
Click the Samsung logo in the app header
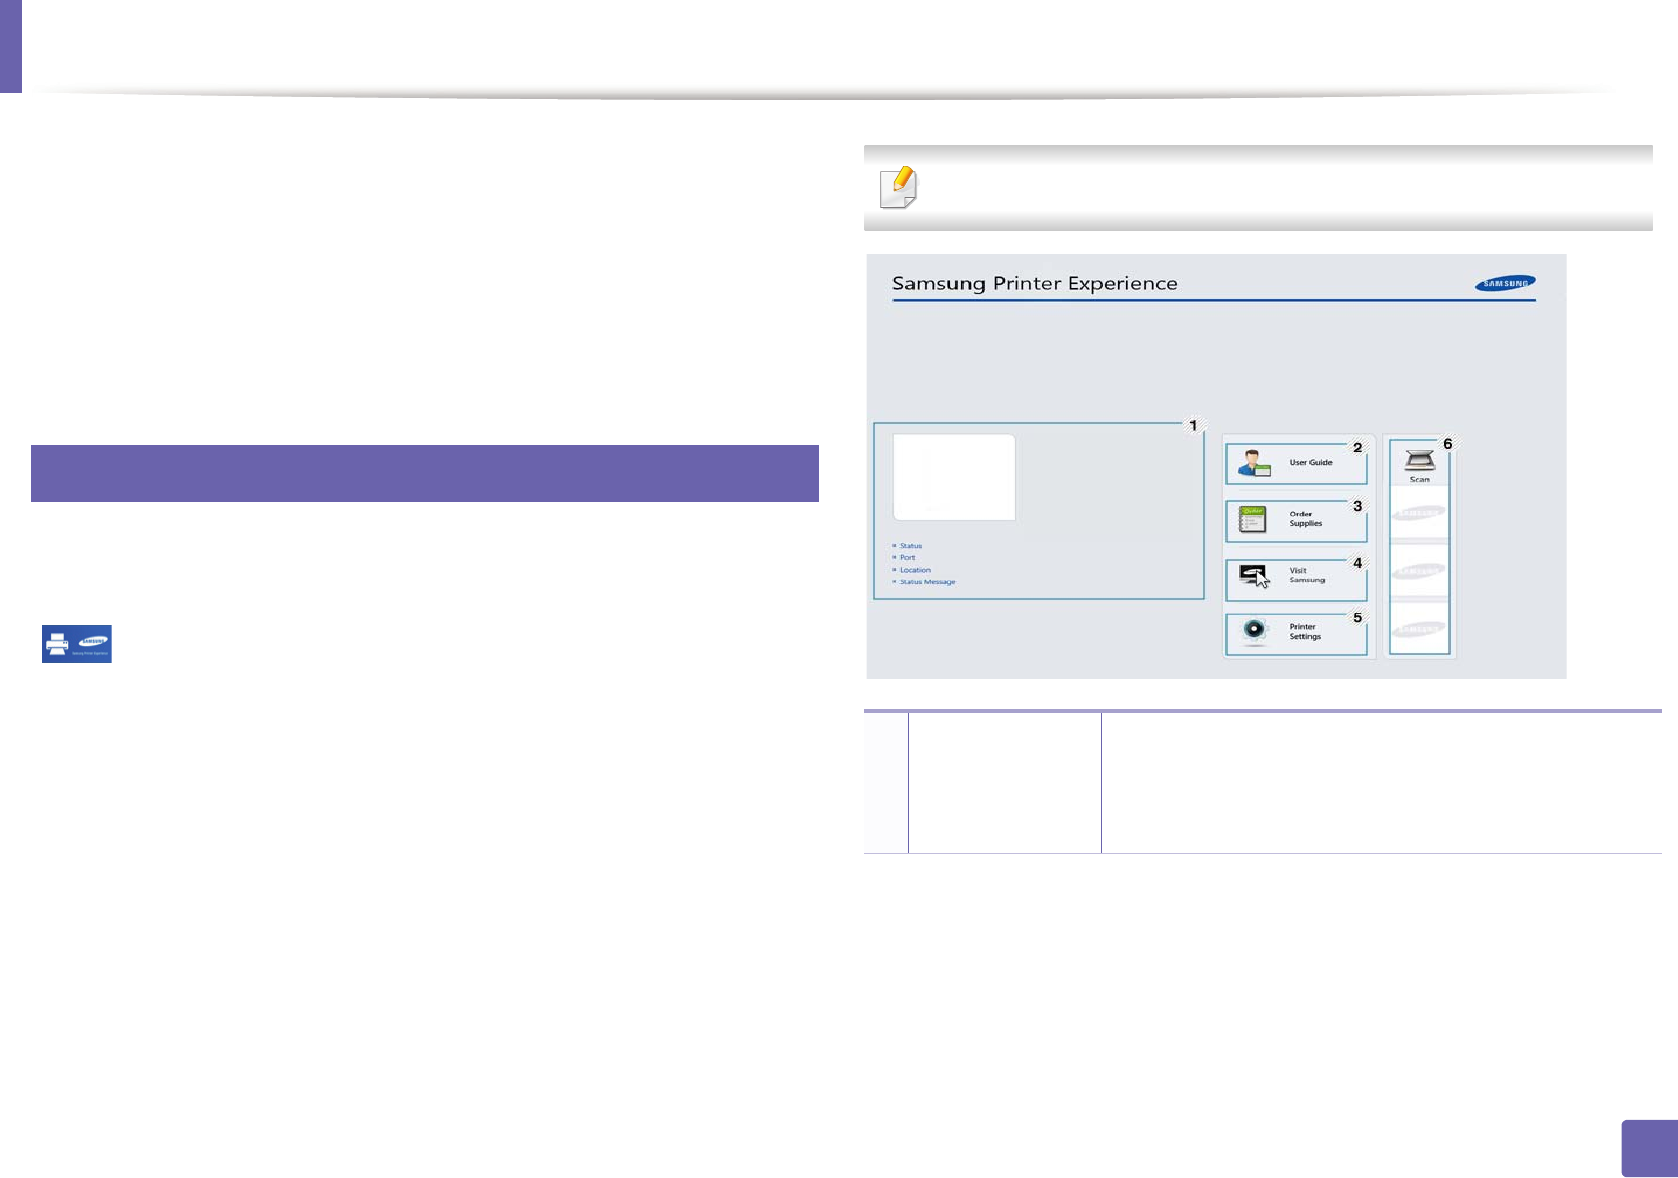(x=1505, y=283)
